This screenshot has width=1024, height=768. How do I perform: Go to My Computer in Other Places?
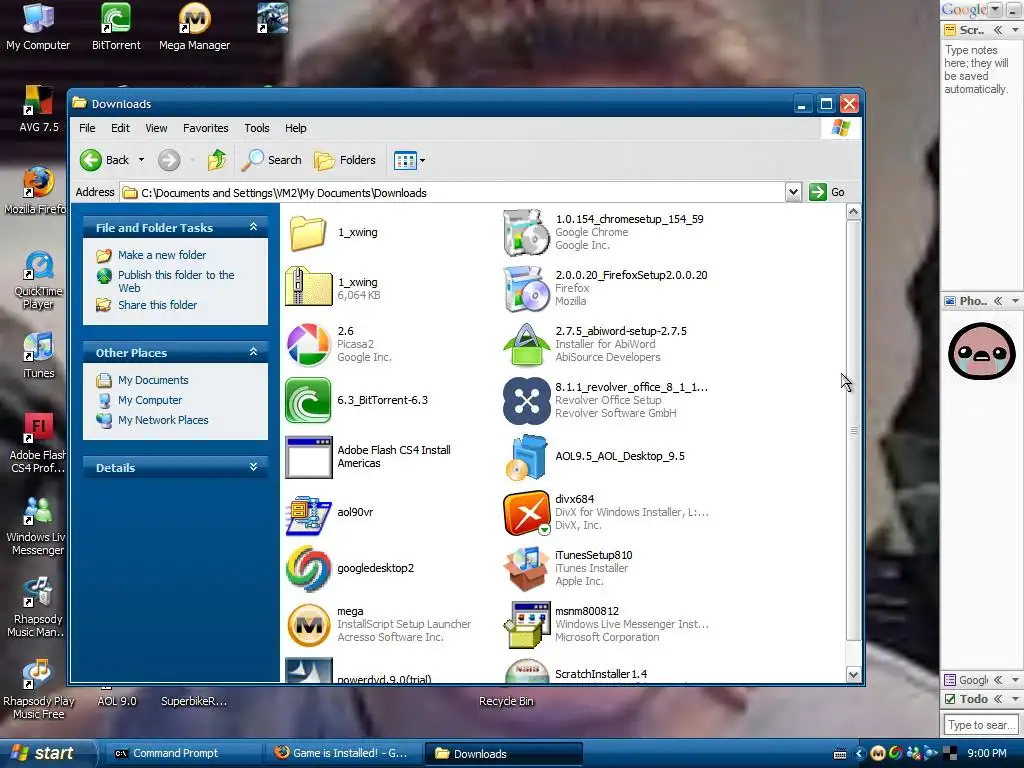point(150,400)
